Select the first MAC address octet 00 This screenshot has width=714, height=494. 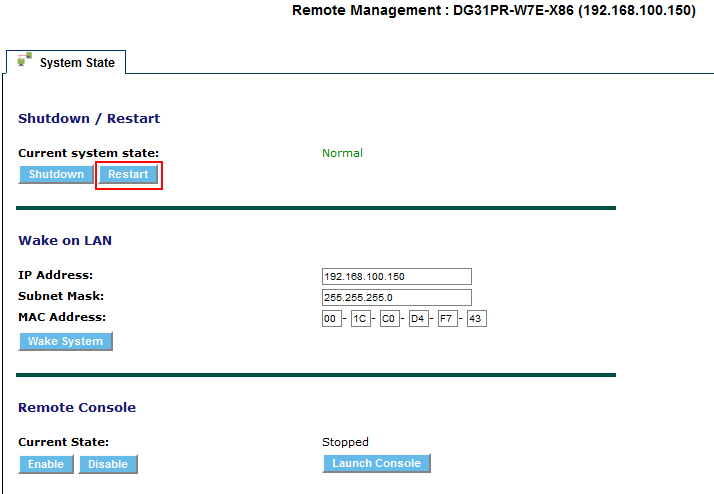click(x=331, y=319)
